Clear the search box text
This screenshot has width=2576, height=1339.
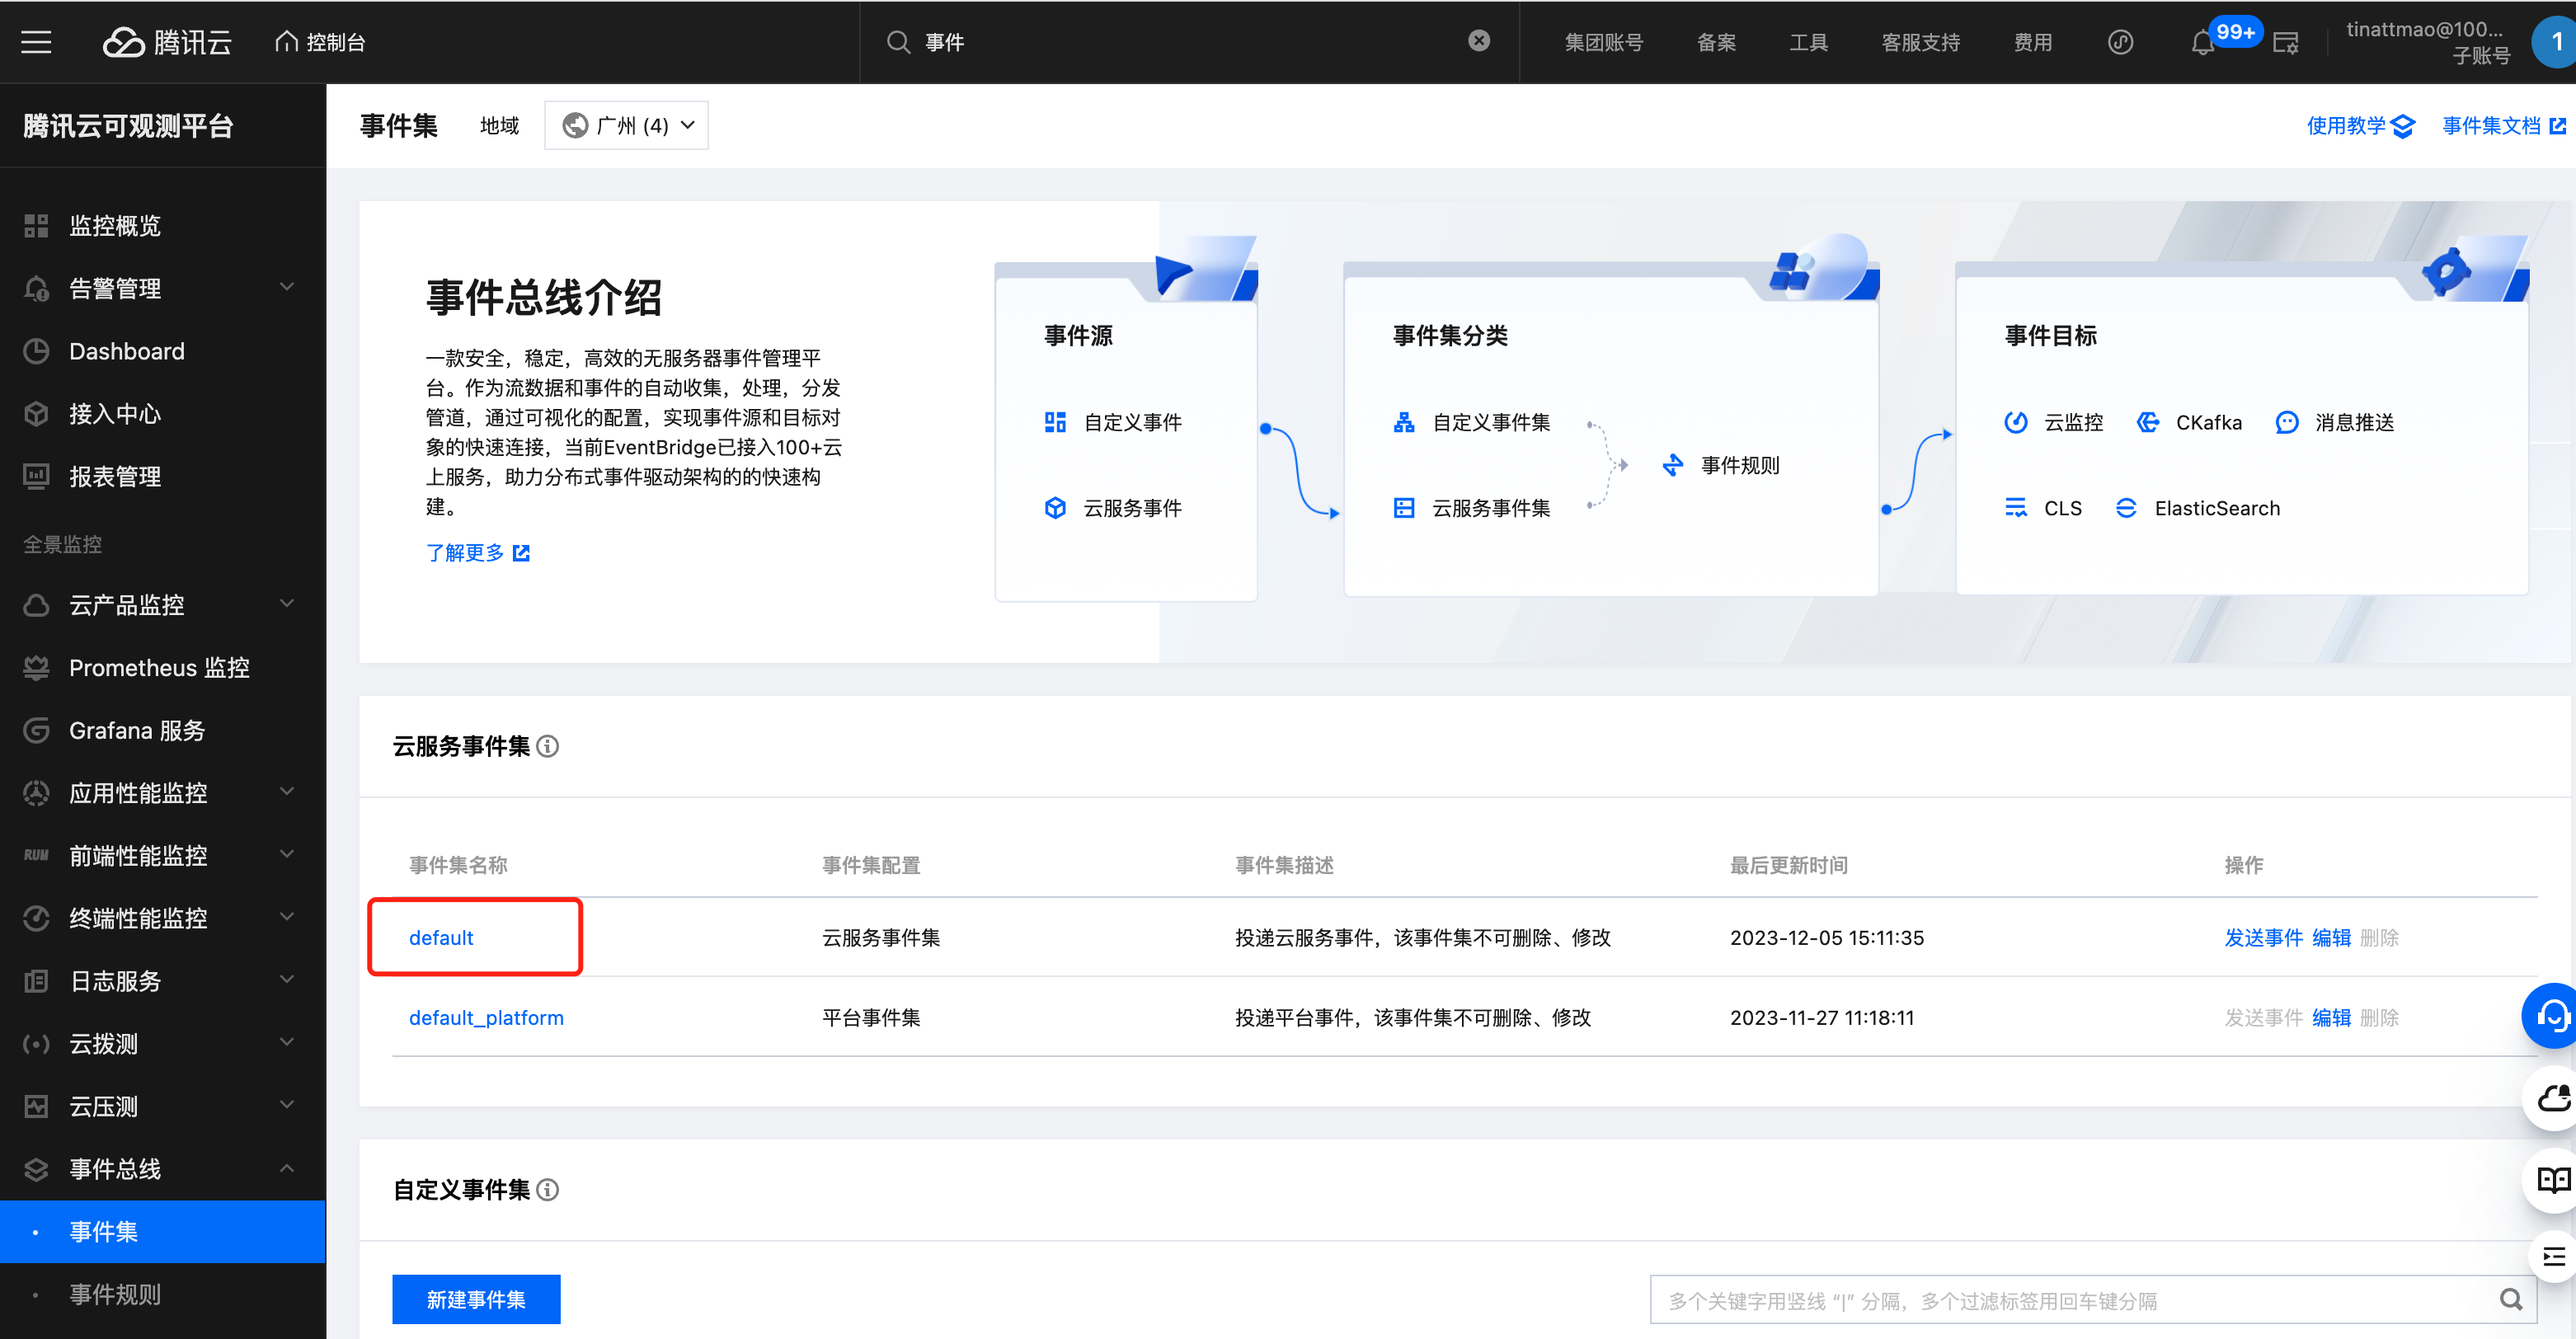pos(1478,41)
